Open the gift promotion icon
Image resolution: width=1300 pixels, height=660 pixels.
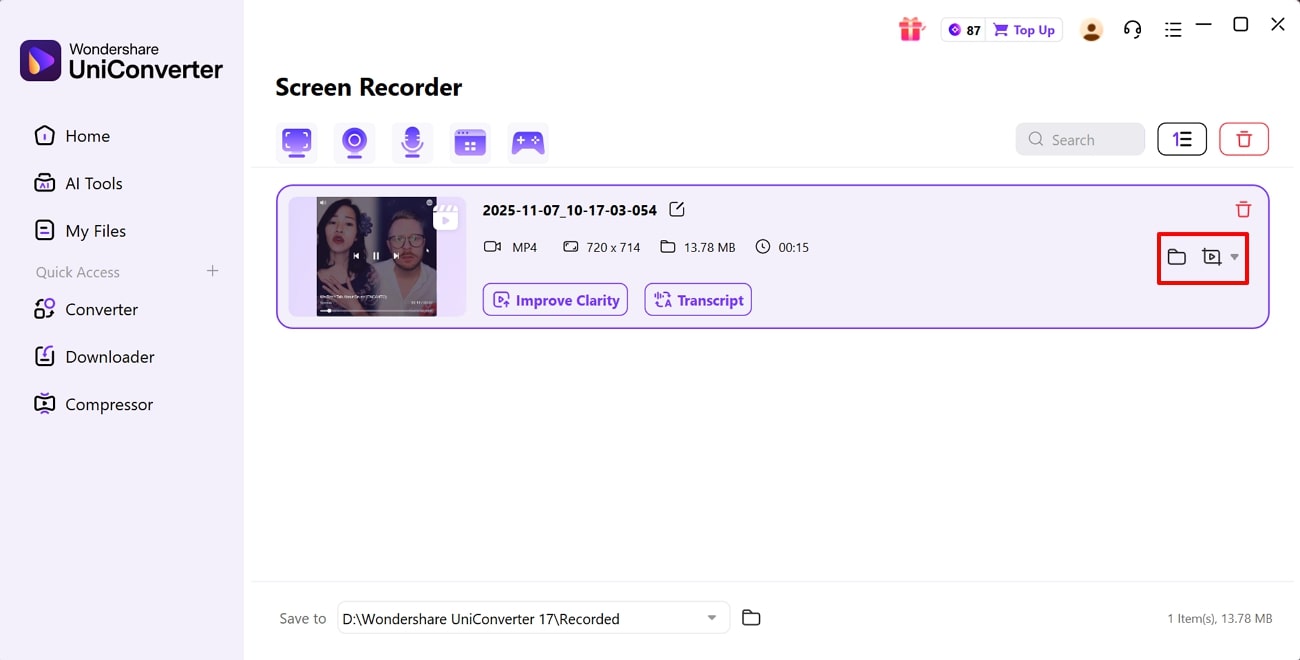point(911,29)
